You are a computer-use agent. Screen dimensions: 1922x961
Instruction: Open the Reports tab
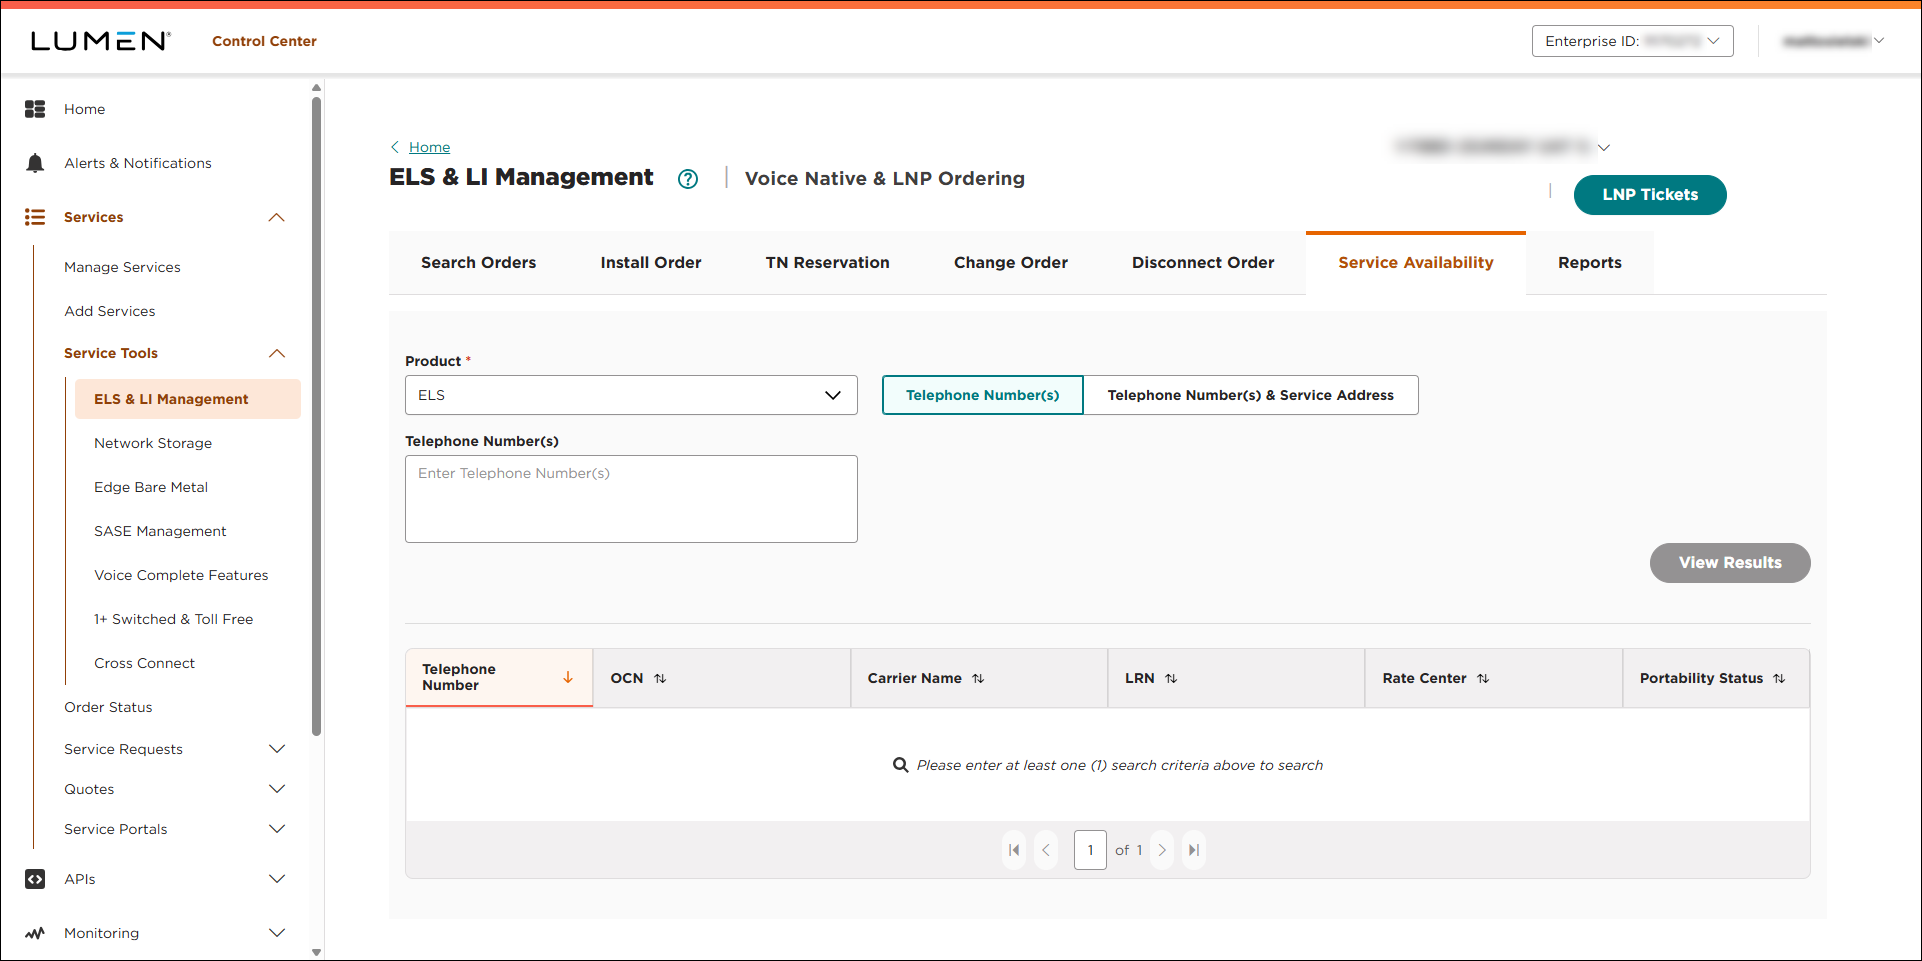[1589, 262]
